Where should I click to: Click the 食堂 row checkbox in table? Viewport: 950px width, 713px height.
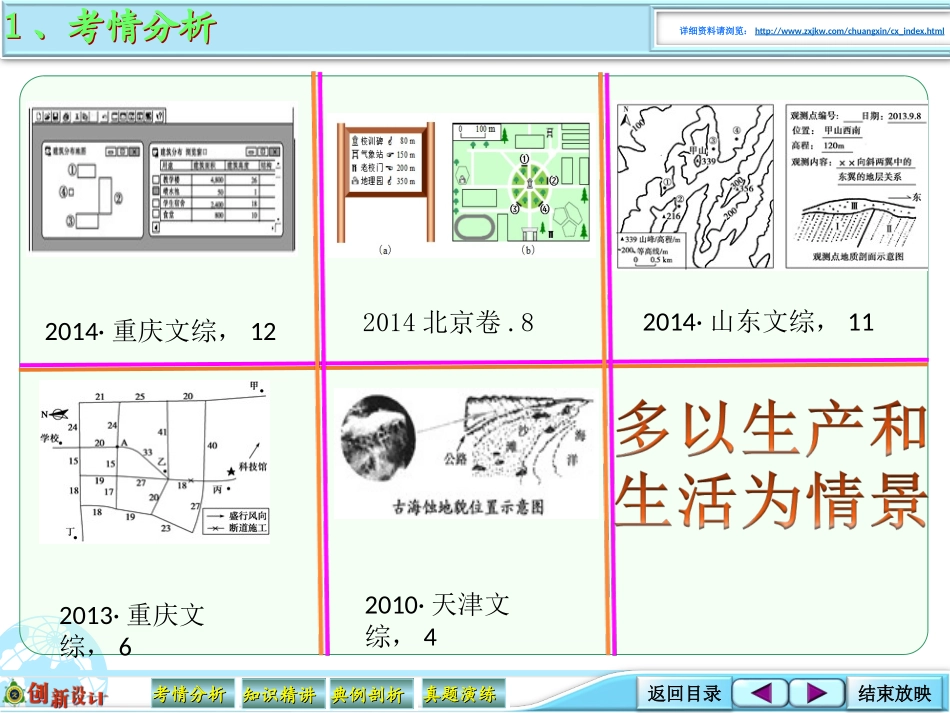click(156, 214)
